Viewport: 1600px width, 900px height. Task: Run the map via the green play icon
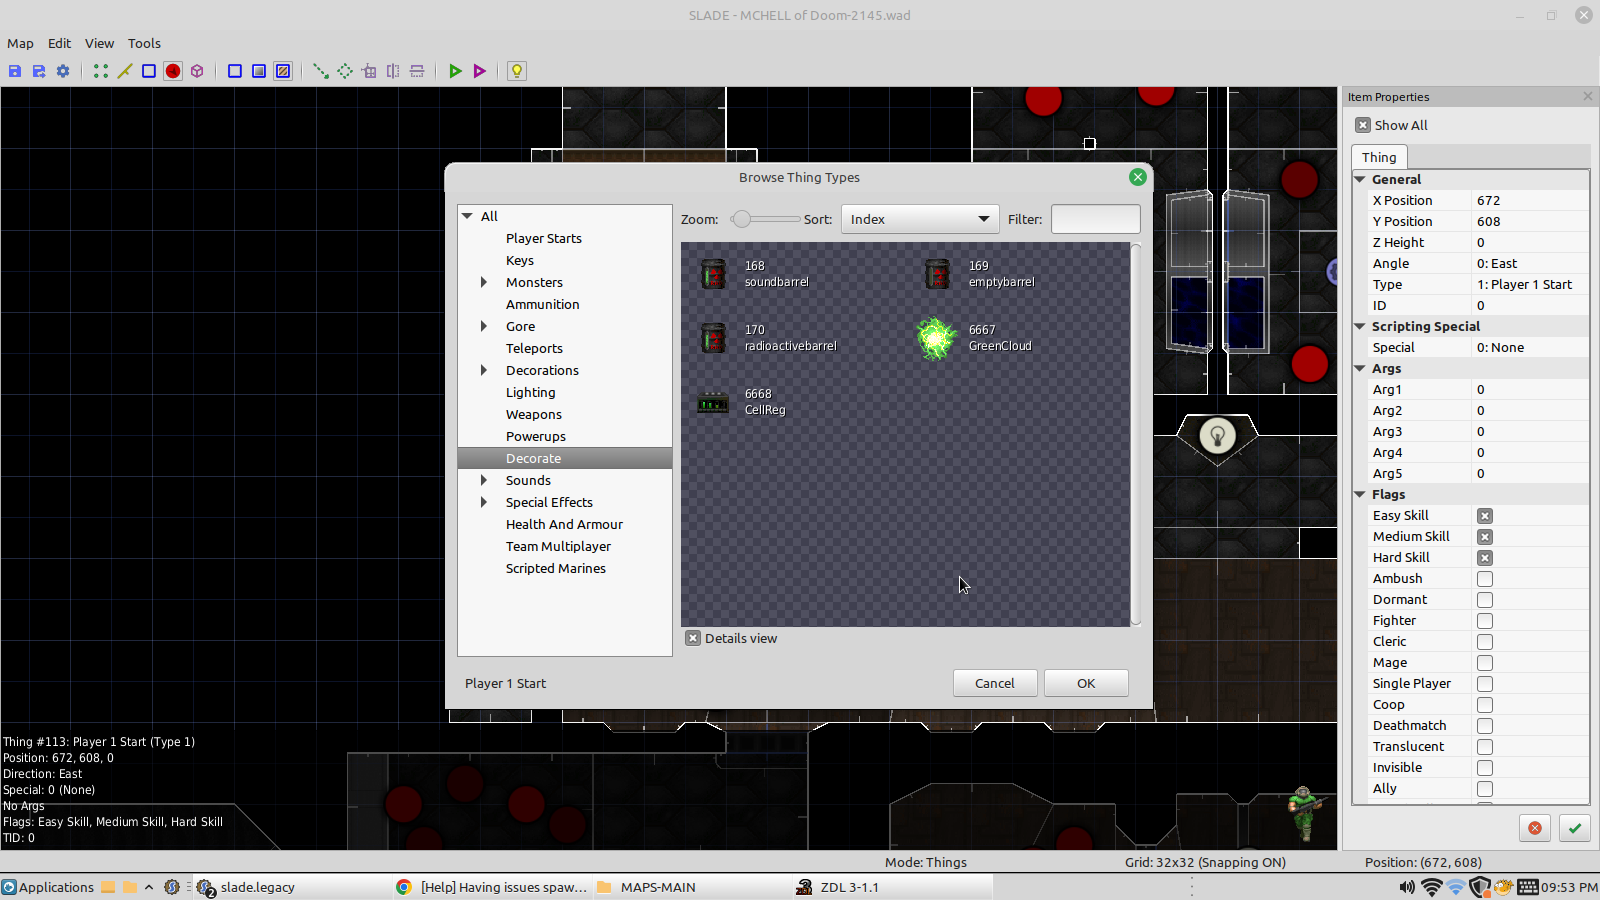(x=455, y=71)
